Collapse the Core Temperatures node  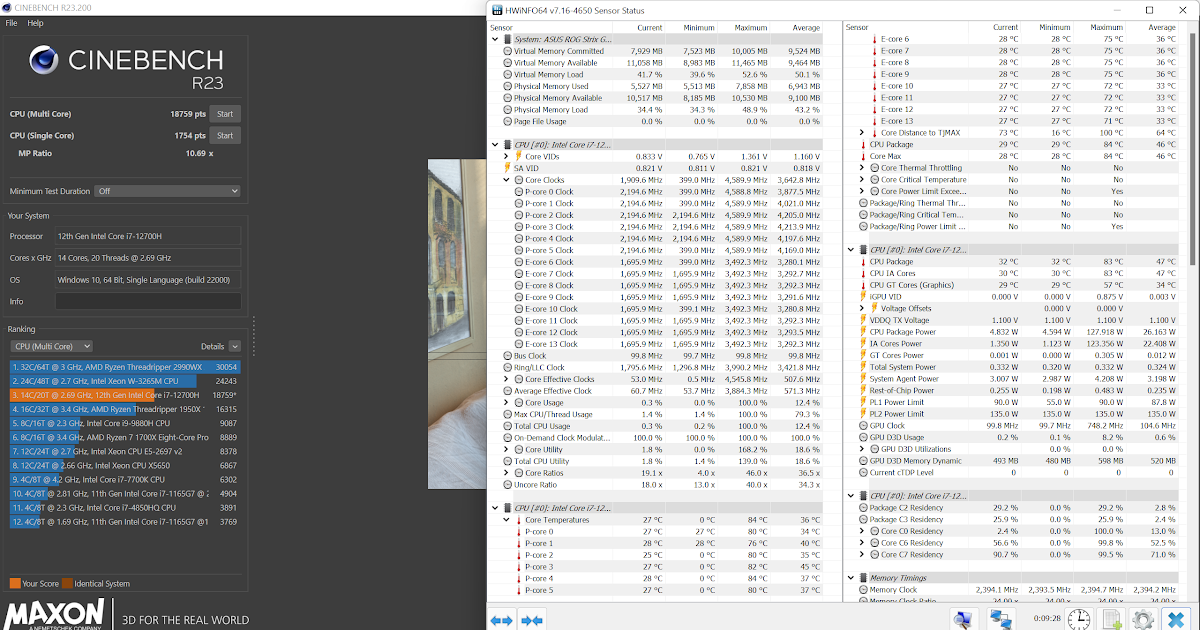507,520
